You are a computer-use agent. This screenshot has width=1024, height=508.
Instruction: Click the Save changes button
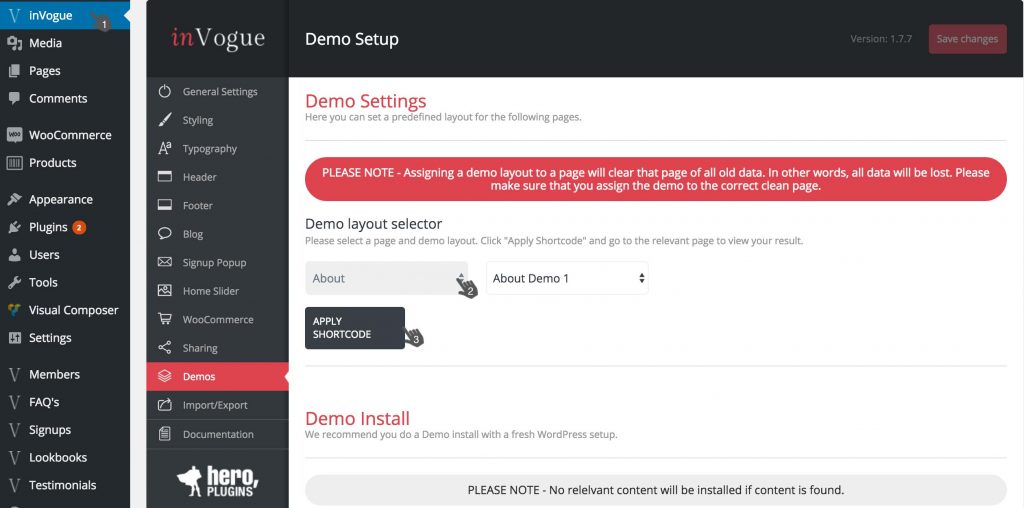tap(967, 39)
